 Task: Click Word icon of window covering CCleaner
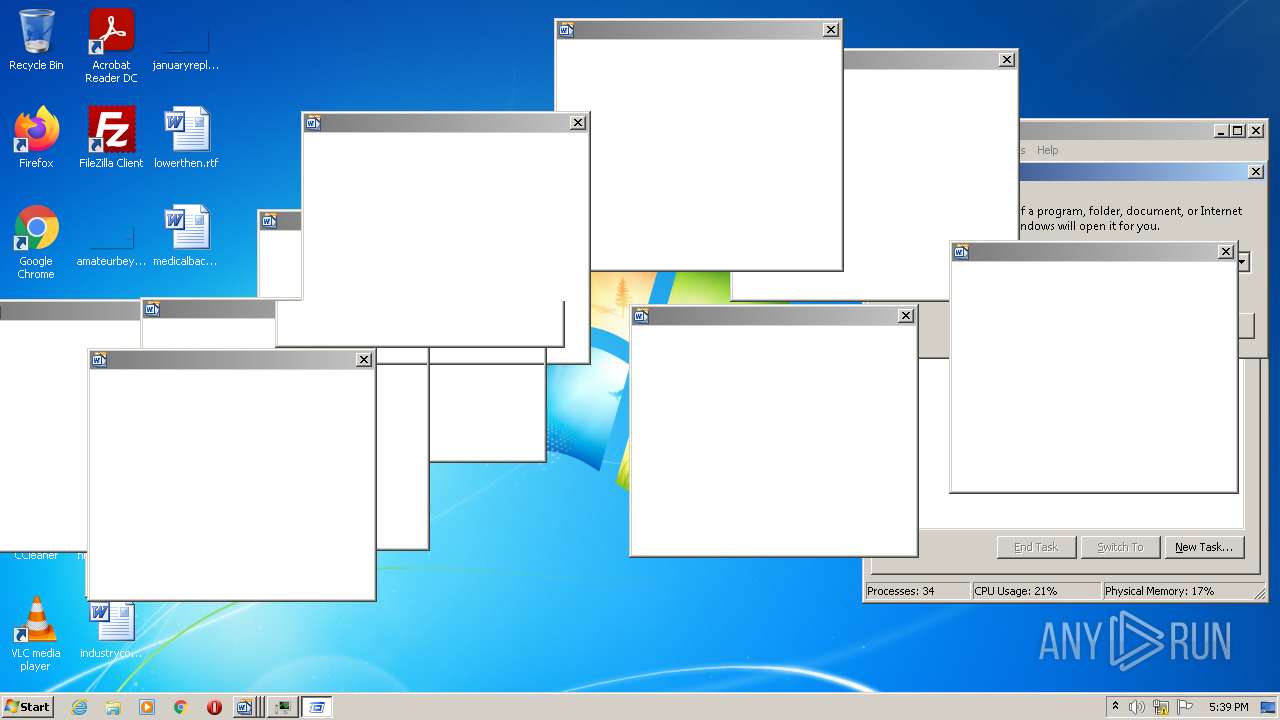coord(99,360)
